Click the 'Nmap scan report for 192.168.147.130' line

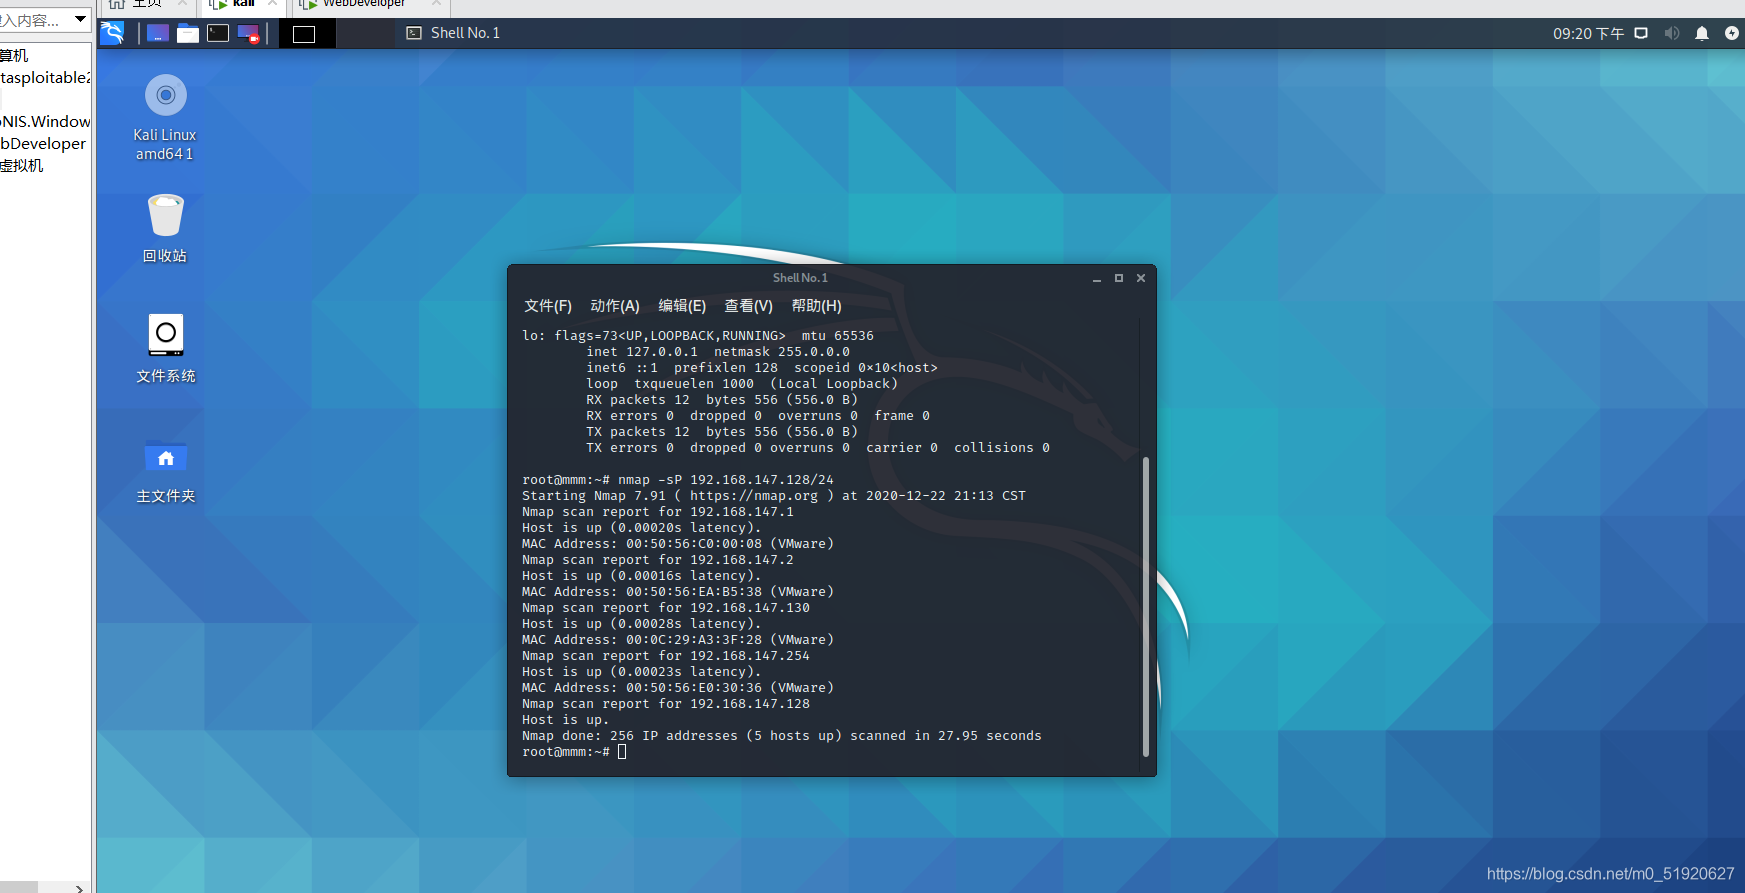pos(666,608)
